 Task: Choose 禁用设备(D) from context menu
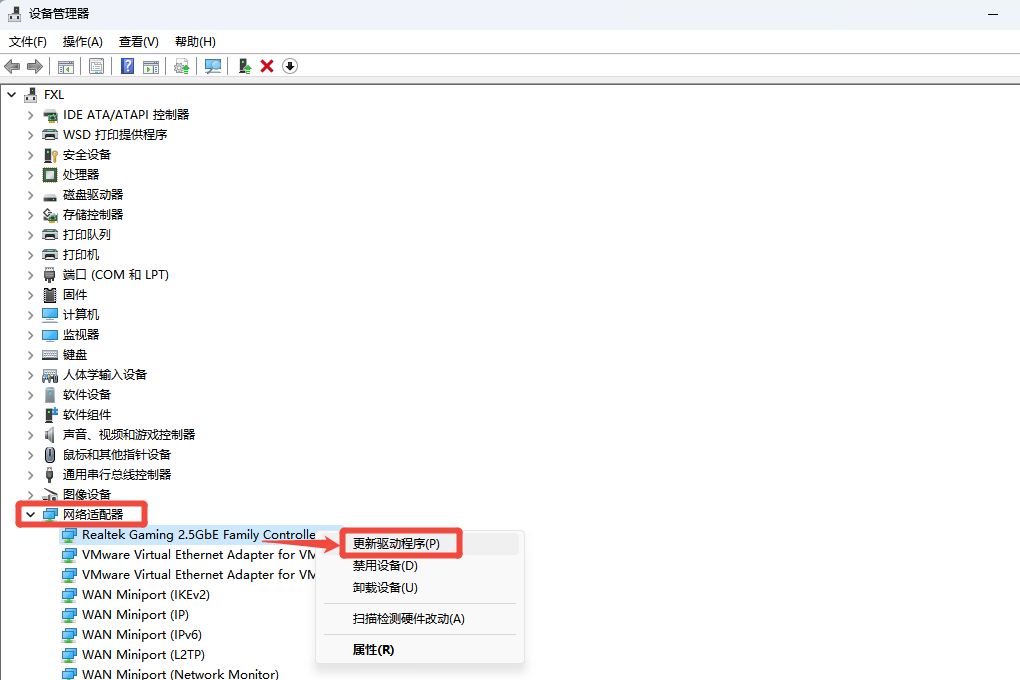[x=420, y=565]
